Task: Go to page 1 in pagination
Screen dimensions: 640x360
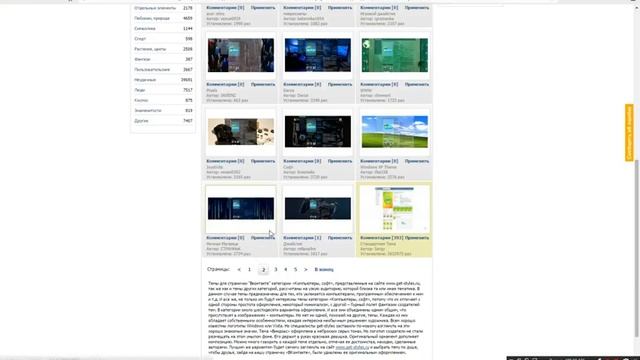Action: click(249, 269)
